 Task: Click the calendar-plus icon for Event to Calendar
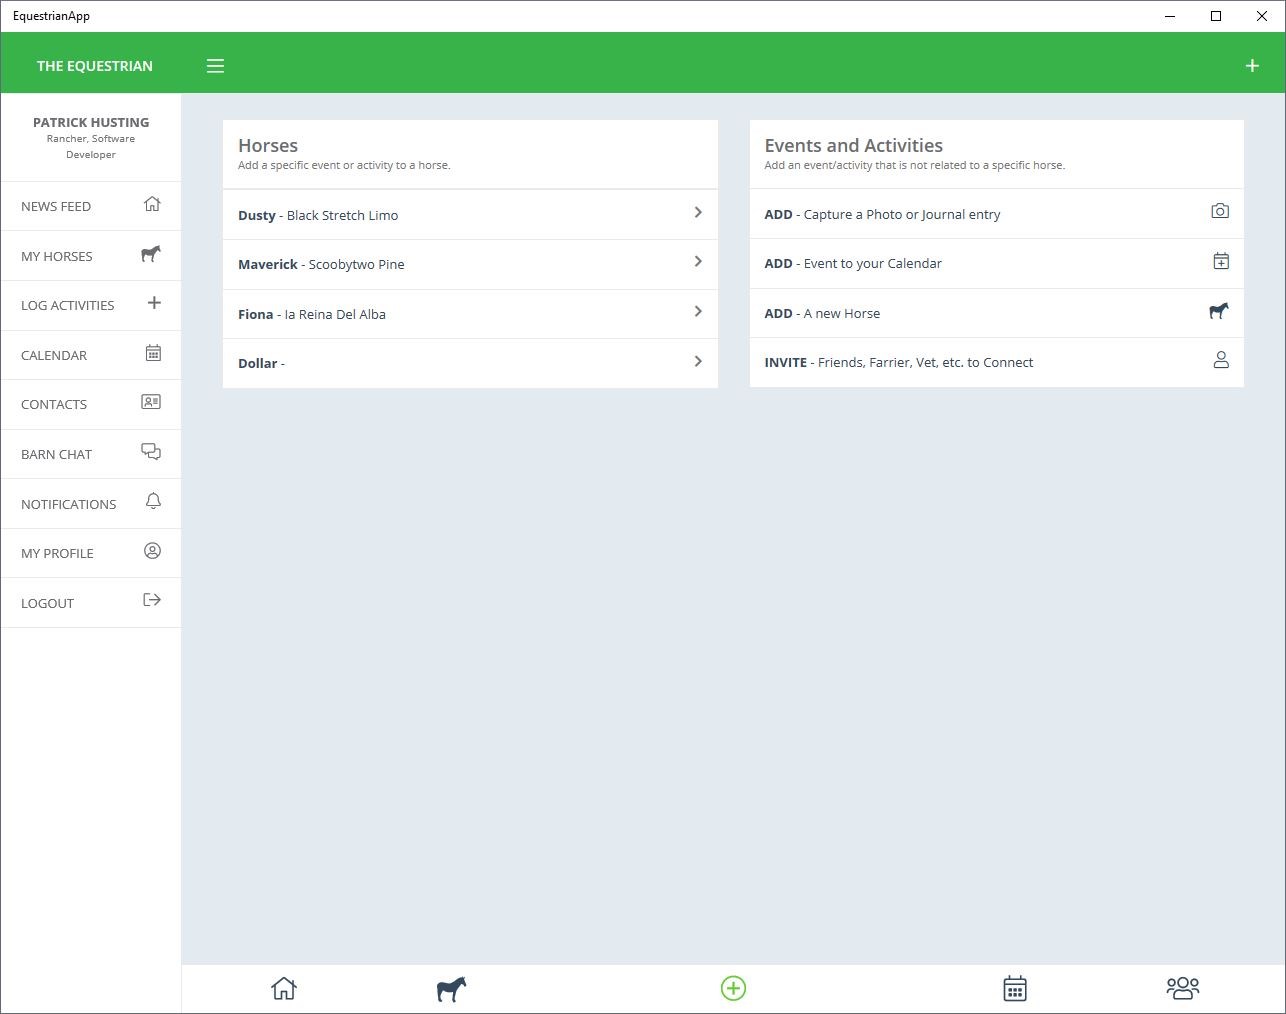[x=1221, y=261]
